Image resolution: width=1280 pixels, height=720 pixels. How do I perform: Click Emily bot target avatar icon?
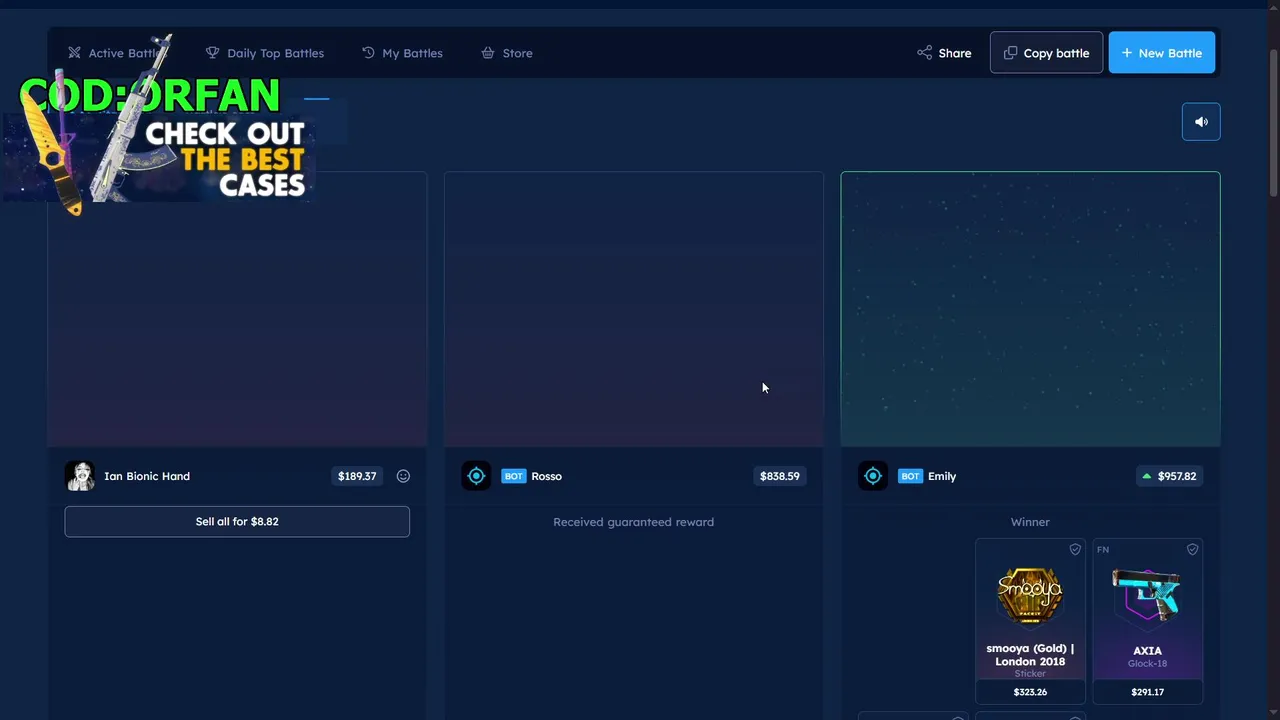(x=873, y=476)
